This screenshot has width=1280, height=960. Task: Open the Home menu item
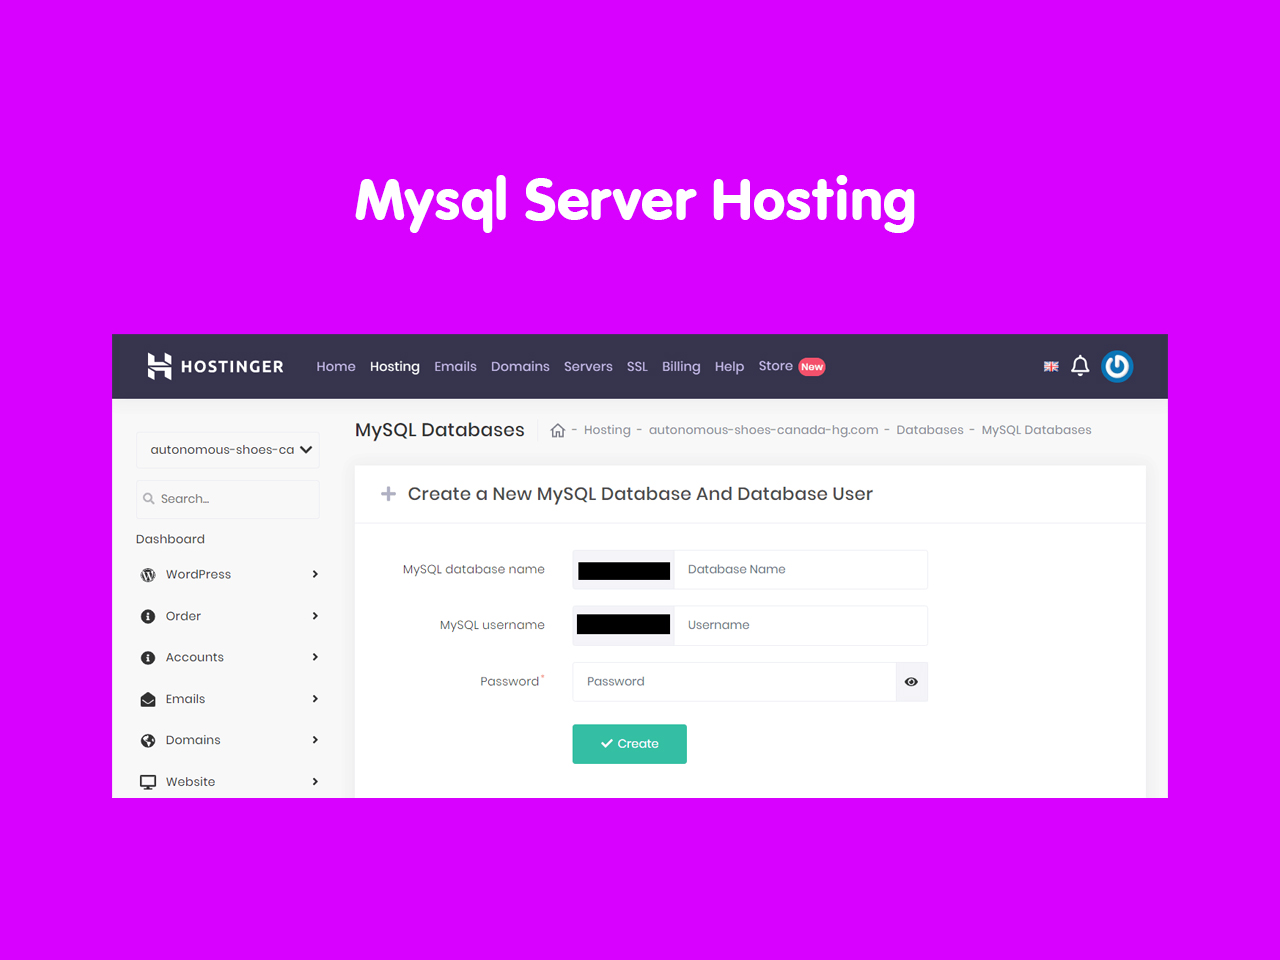(336, 367)
